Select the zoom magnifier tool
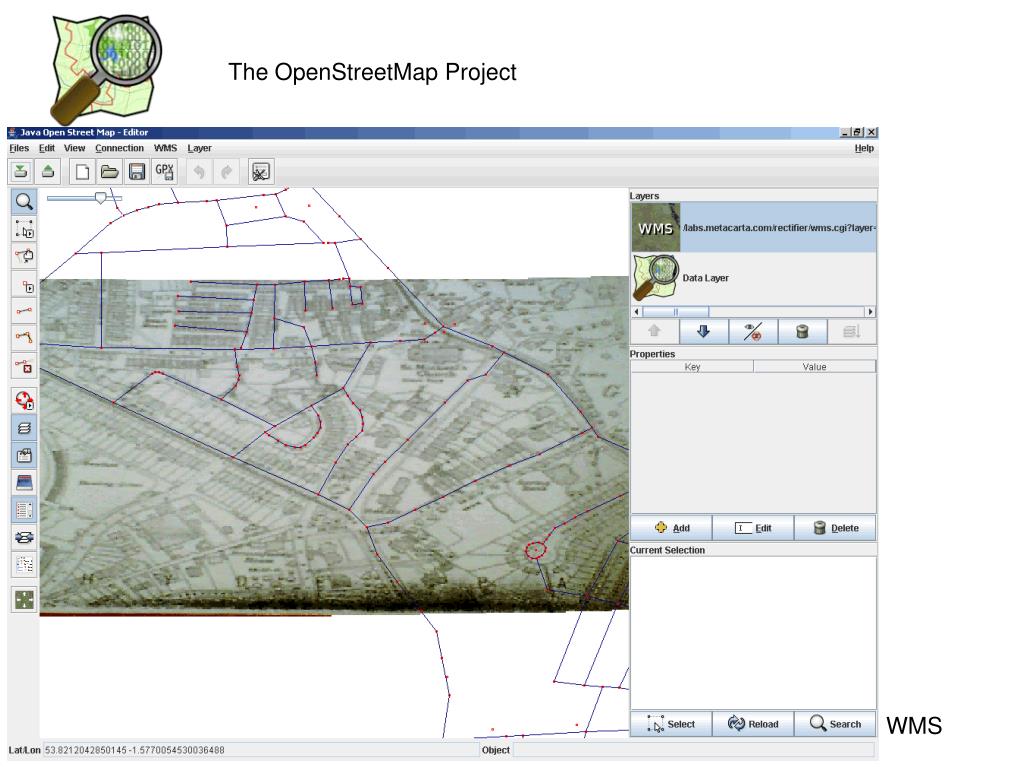 24,202
